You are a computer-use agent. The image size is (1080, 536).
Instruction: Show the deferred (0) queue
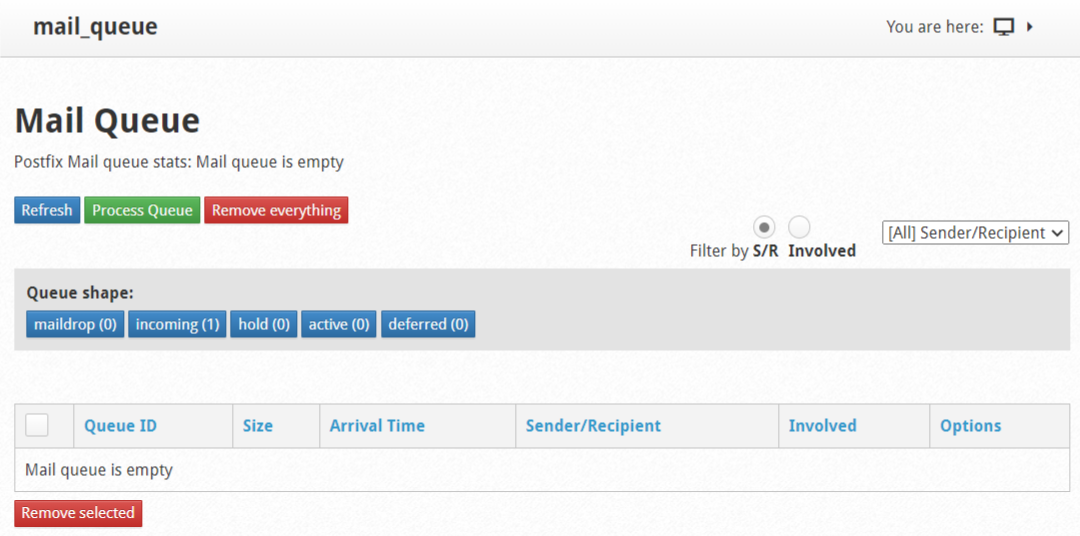pos(428,324)
